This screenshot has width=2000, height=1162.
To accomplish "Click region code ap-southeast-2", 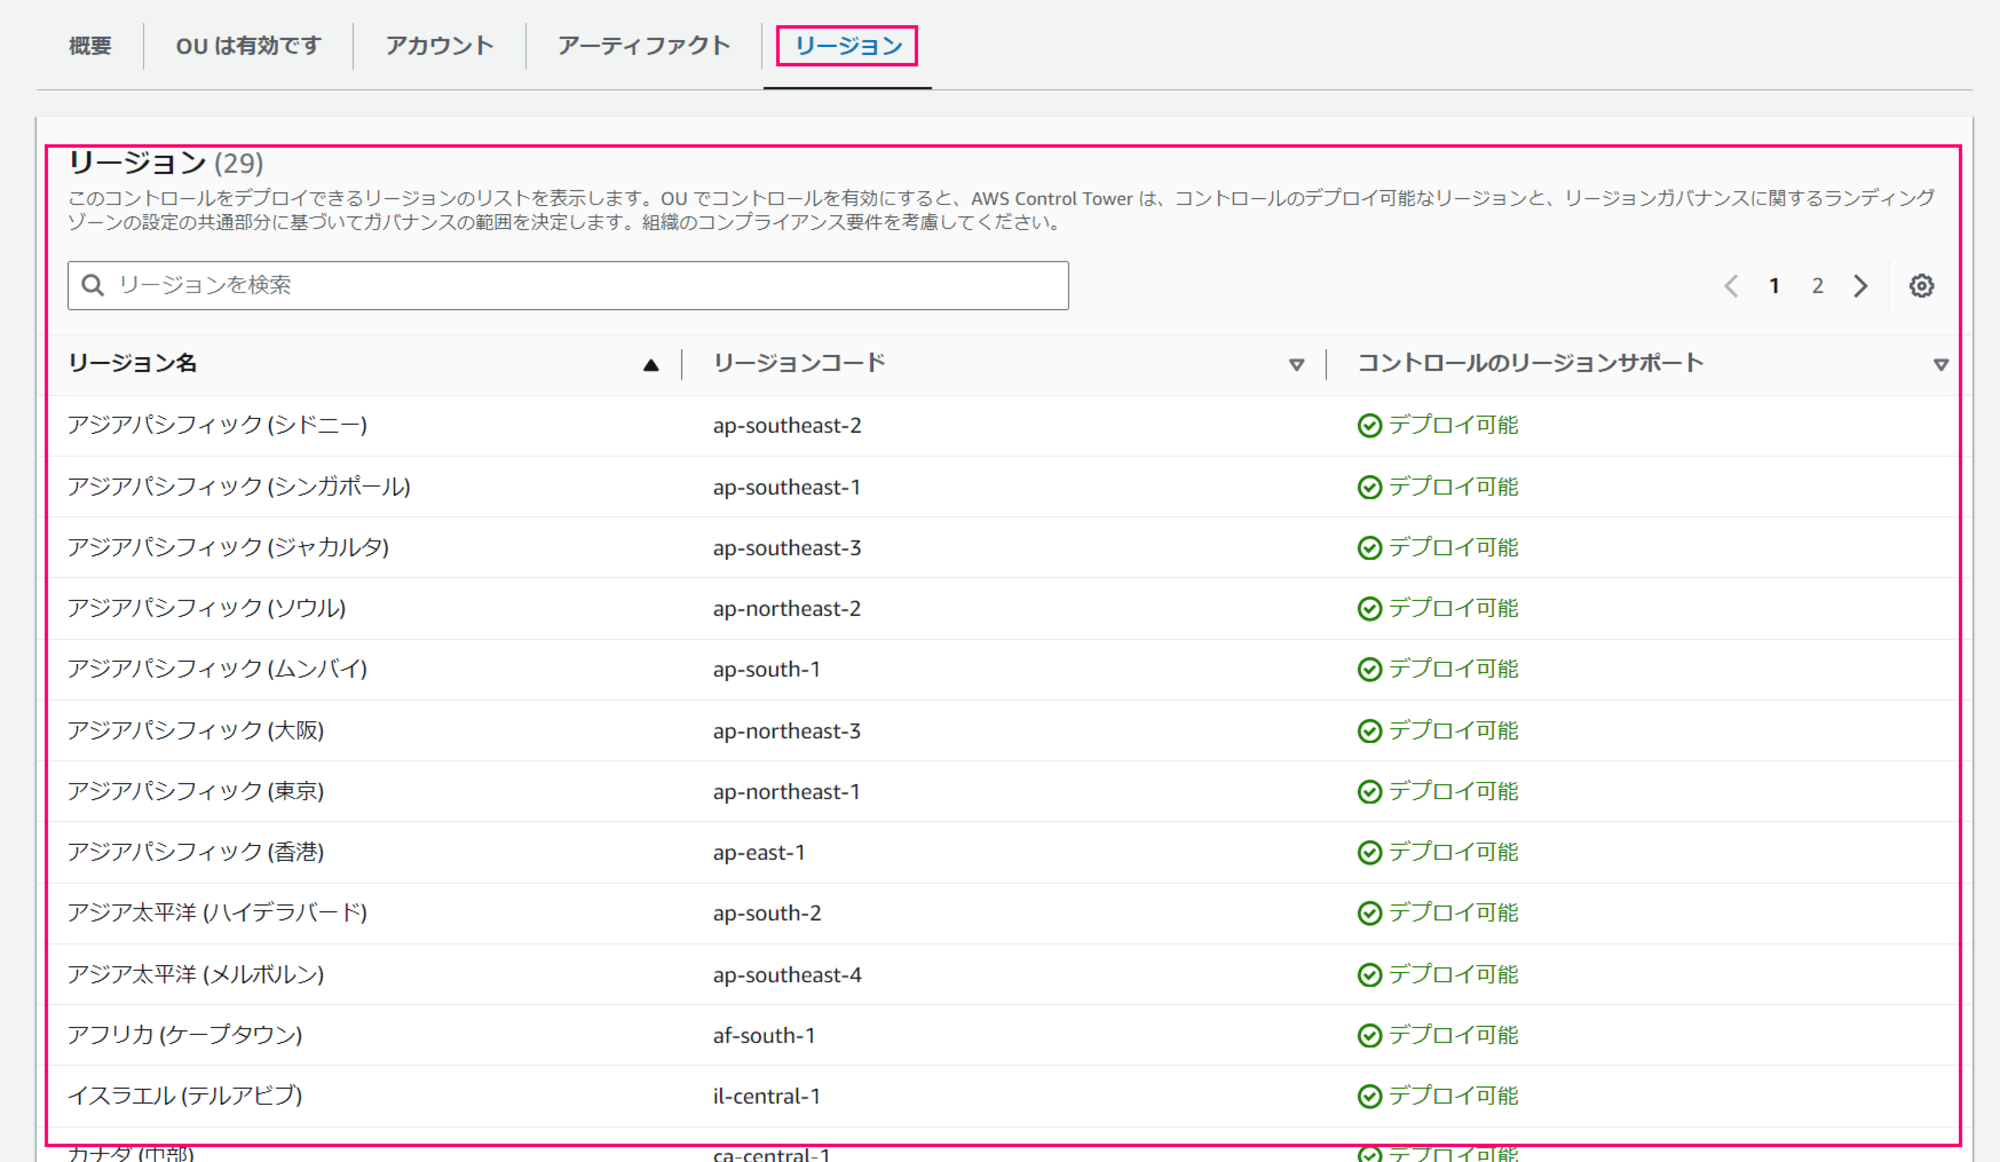I will click(787, 426).
